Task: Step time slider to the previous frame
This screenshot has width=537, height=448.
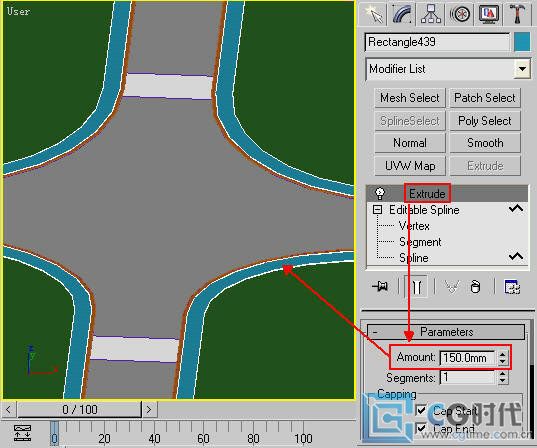Action: (9, 409)
